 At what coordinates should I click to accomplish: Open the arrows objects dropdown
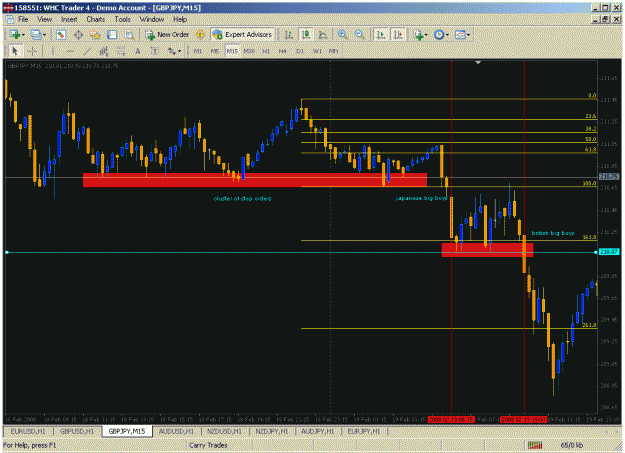coord(174,51)
